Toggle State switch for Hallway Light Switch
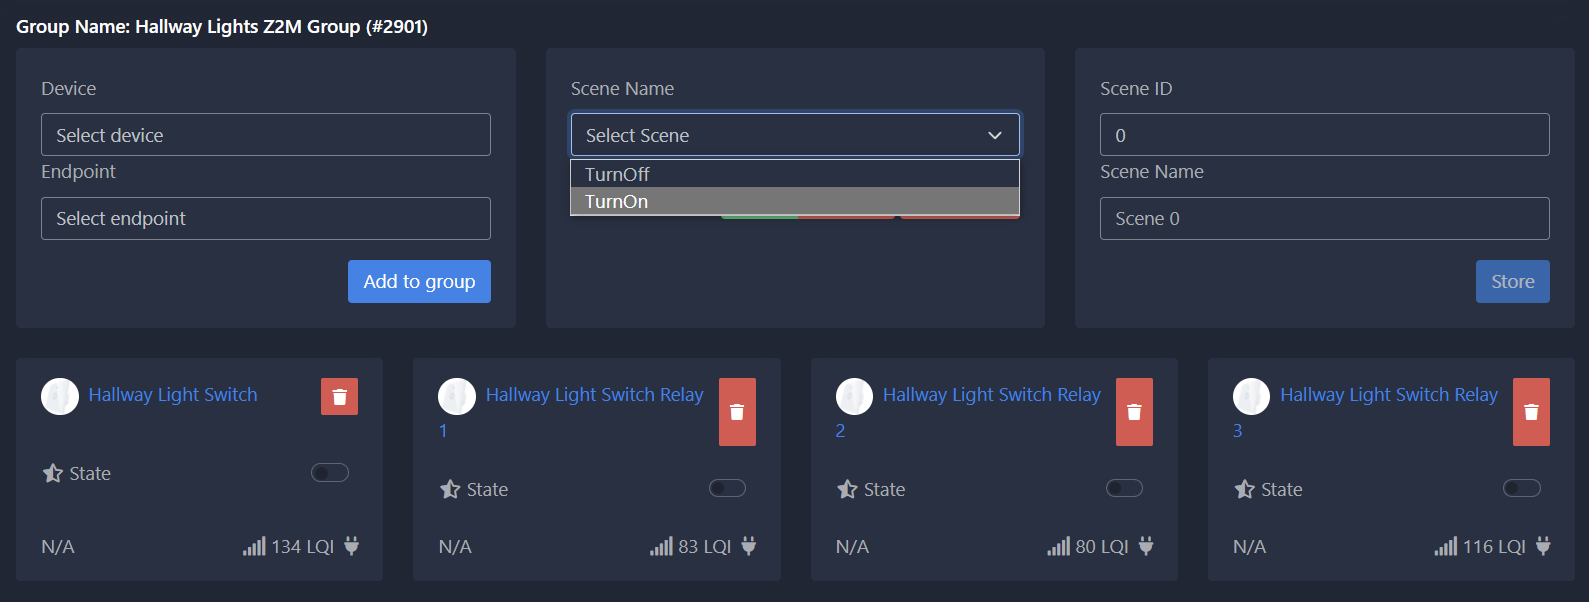1589x602 pixels. (330, 472)
